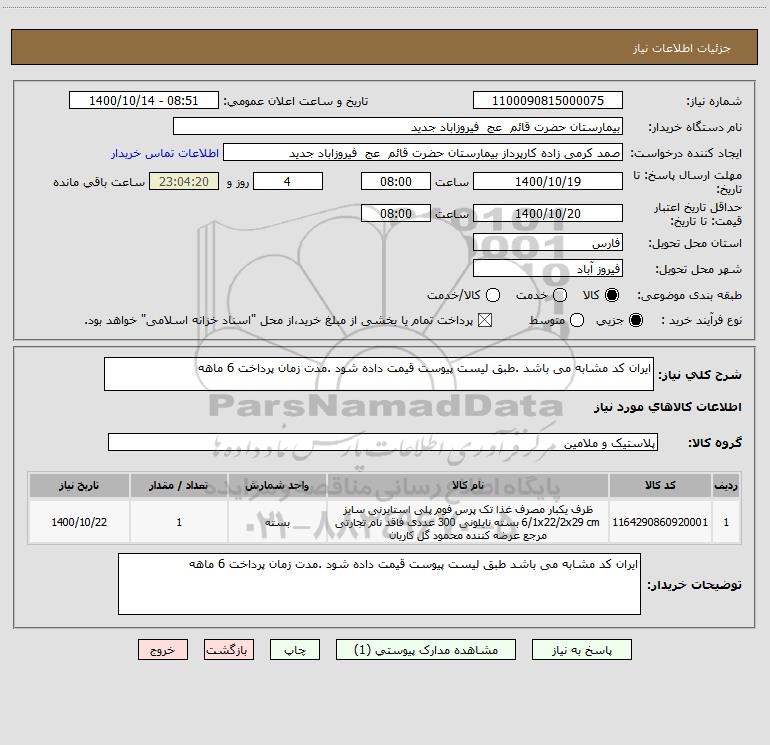
Task: Open اطلاعات تماس خریدار link
Action: tap(165, 153)
